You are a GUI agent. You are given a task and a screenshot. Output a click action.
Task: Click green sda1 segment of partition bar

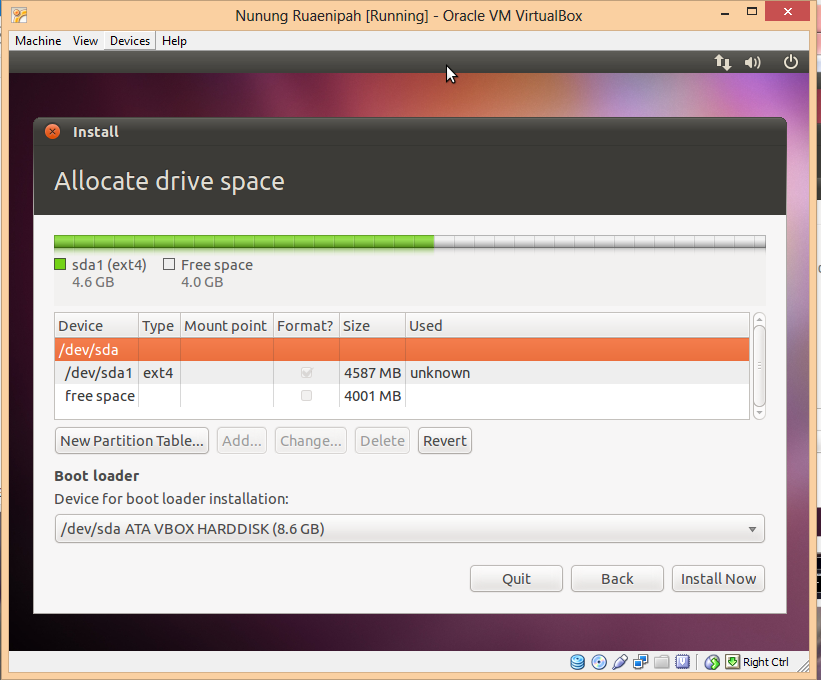pos(244,241)
